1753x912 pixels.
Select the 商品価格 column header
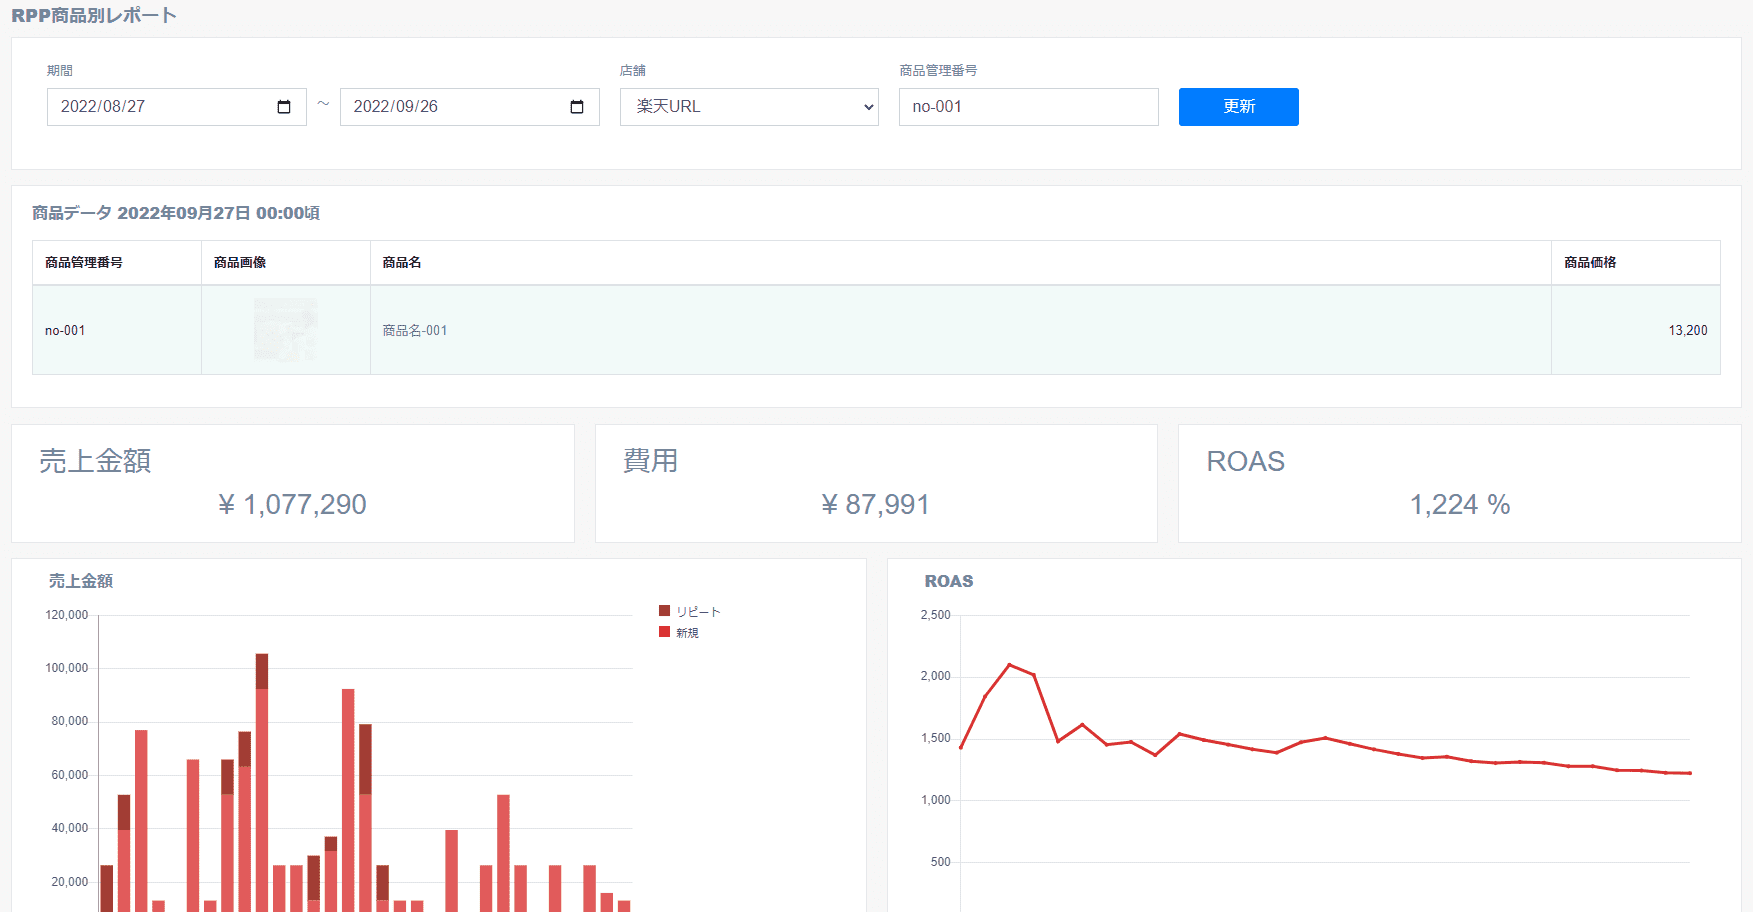click(1590, 262)
